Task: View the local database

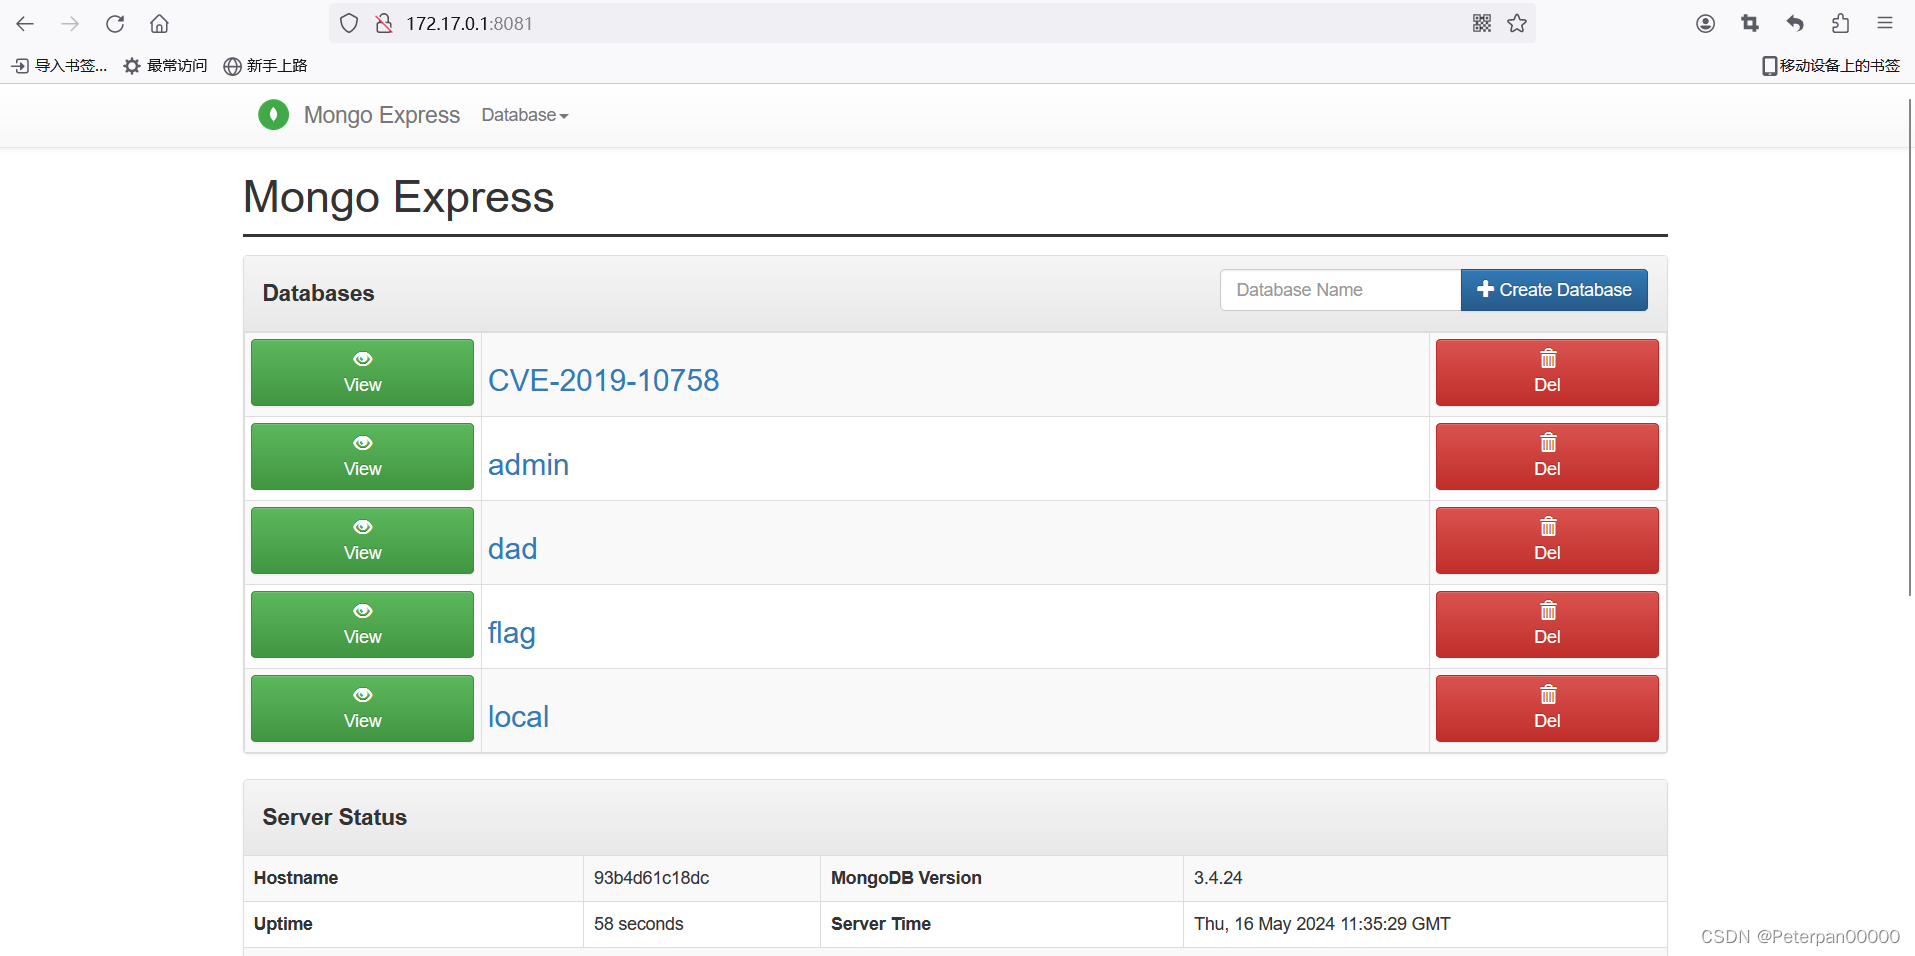Action: pos(362,708)
